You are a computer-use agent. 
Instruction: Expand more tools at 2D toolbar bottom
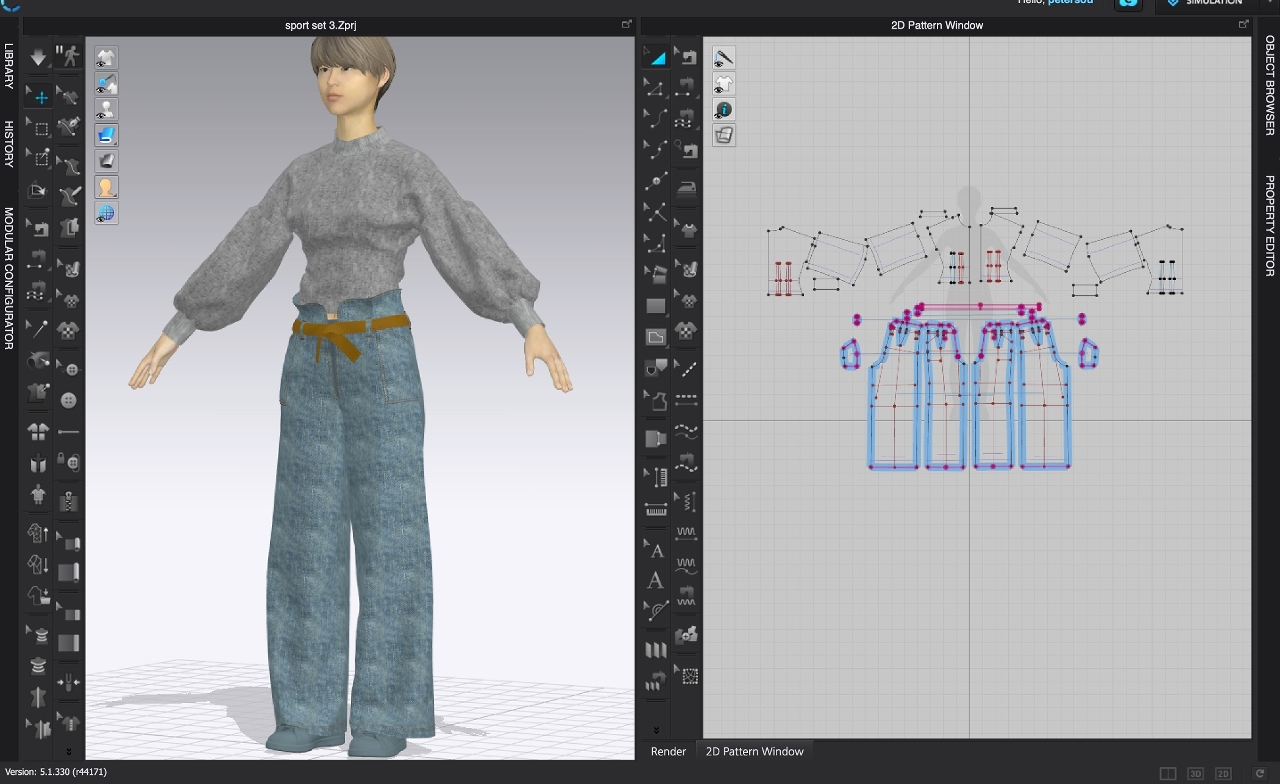pyautogui.click(x=656, y=729)
